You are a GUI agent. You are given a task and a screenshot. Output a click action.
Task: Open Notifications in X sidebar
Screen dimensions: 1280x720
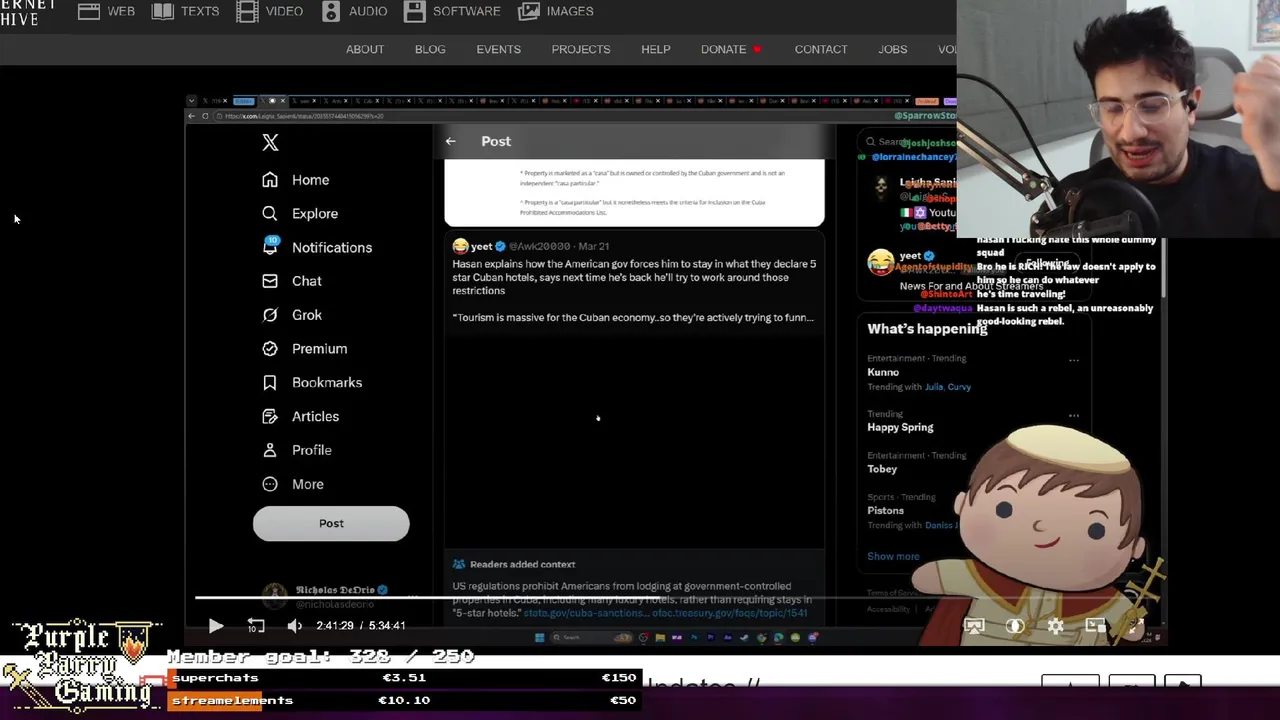pyautogui.click(x=316, y=248)
